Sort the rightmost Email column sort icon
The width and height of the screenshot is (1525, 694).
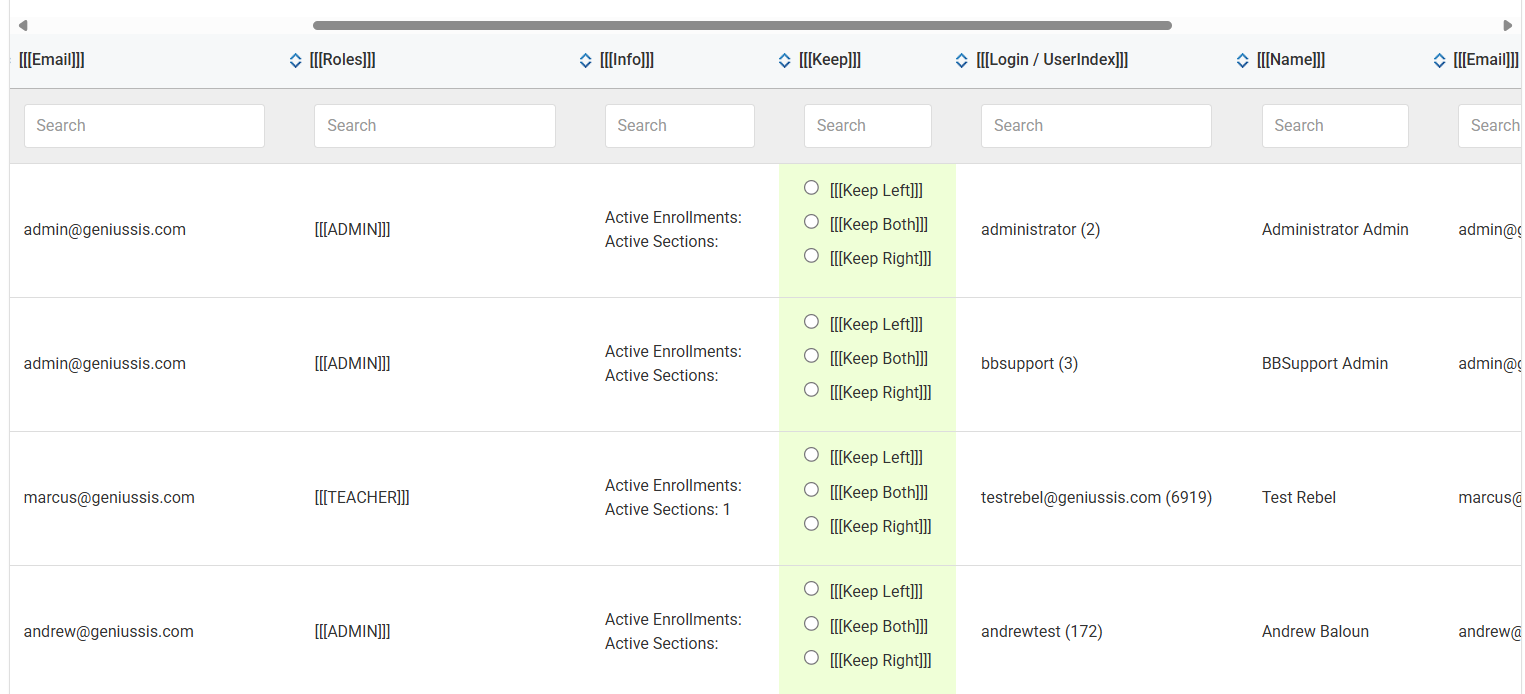(x=1439, y=60)
